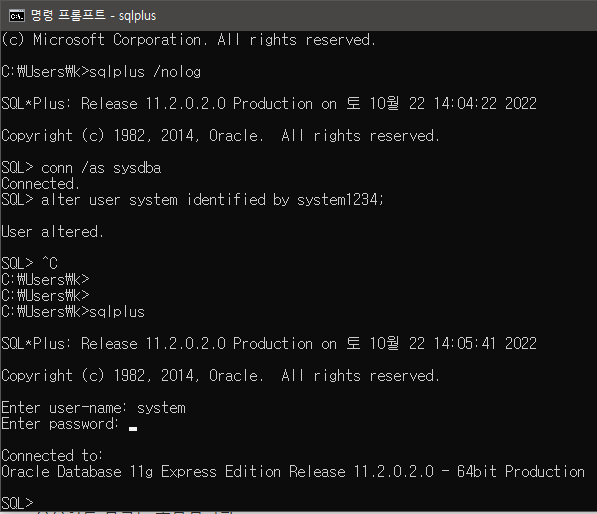
Task: Click the command prompt icon in title bar
Action: pos(17,16)
